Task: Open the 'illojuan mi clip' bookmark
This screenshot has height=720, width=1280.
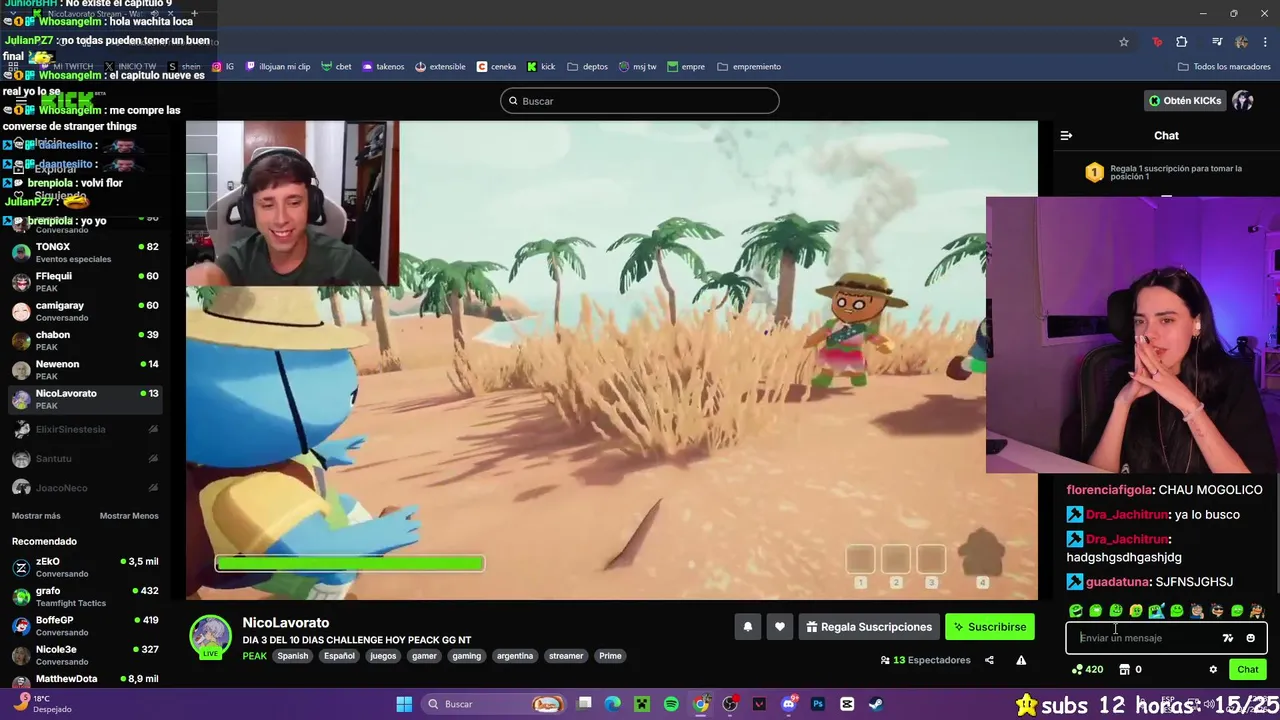Action: coord(278,67)
